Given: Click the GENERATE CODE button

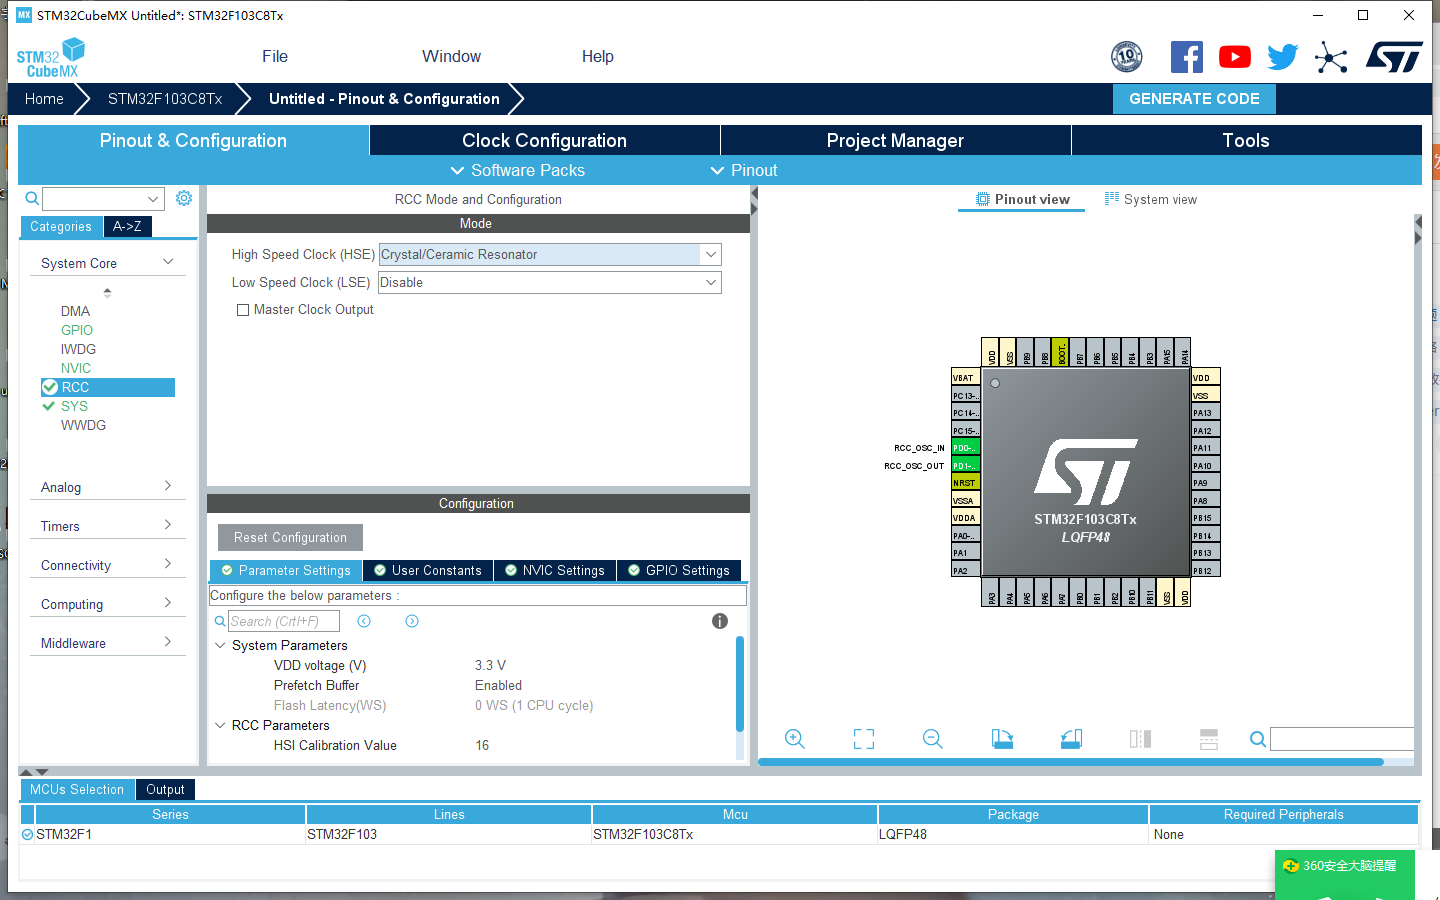Looking at the screenshot, I should click(x=1194, y=98).
